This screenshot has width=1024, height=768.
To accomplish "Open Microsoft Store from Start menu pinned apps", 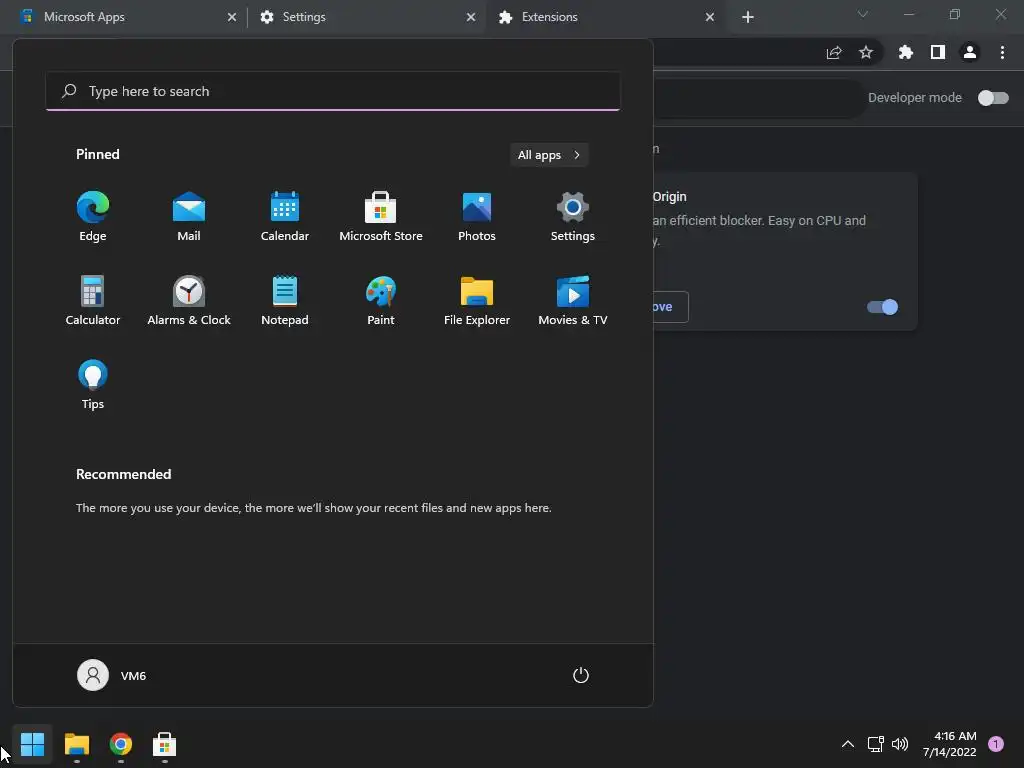I will click(x=381, y=217).
